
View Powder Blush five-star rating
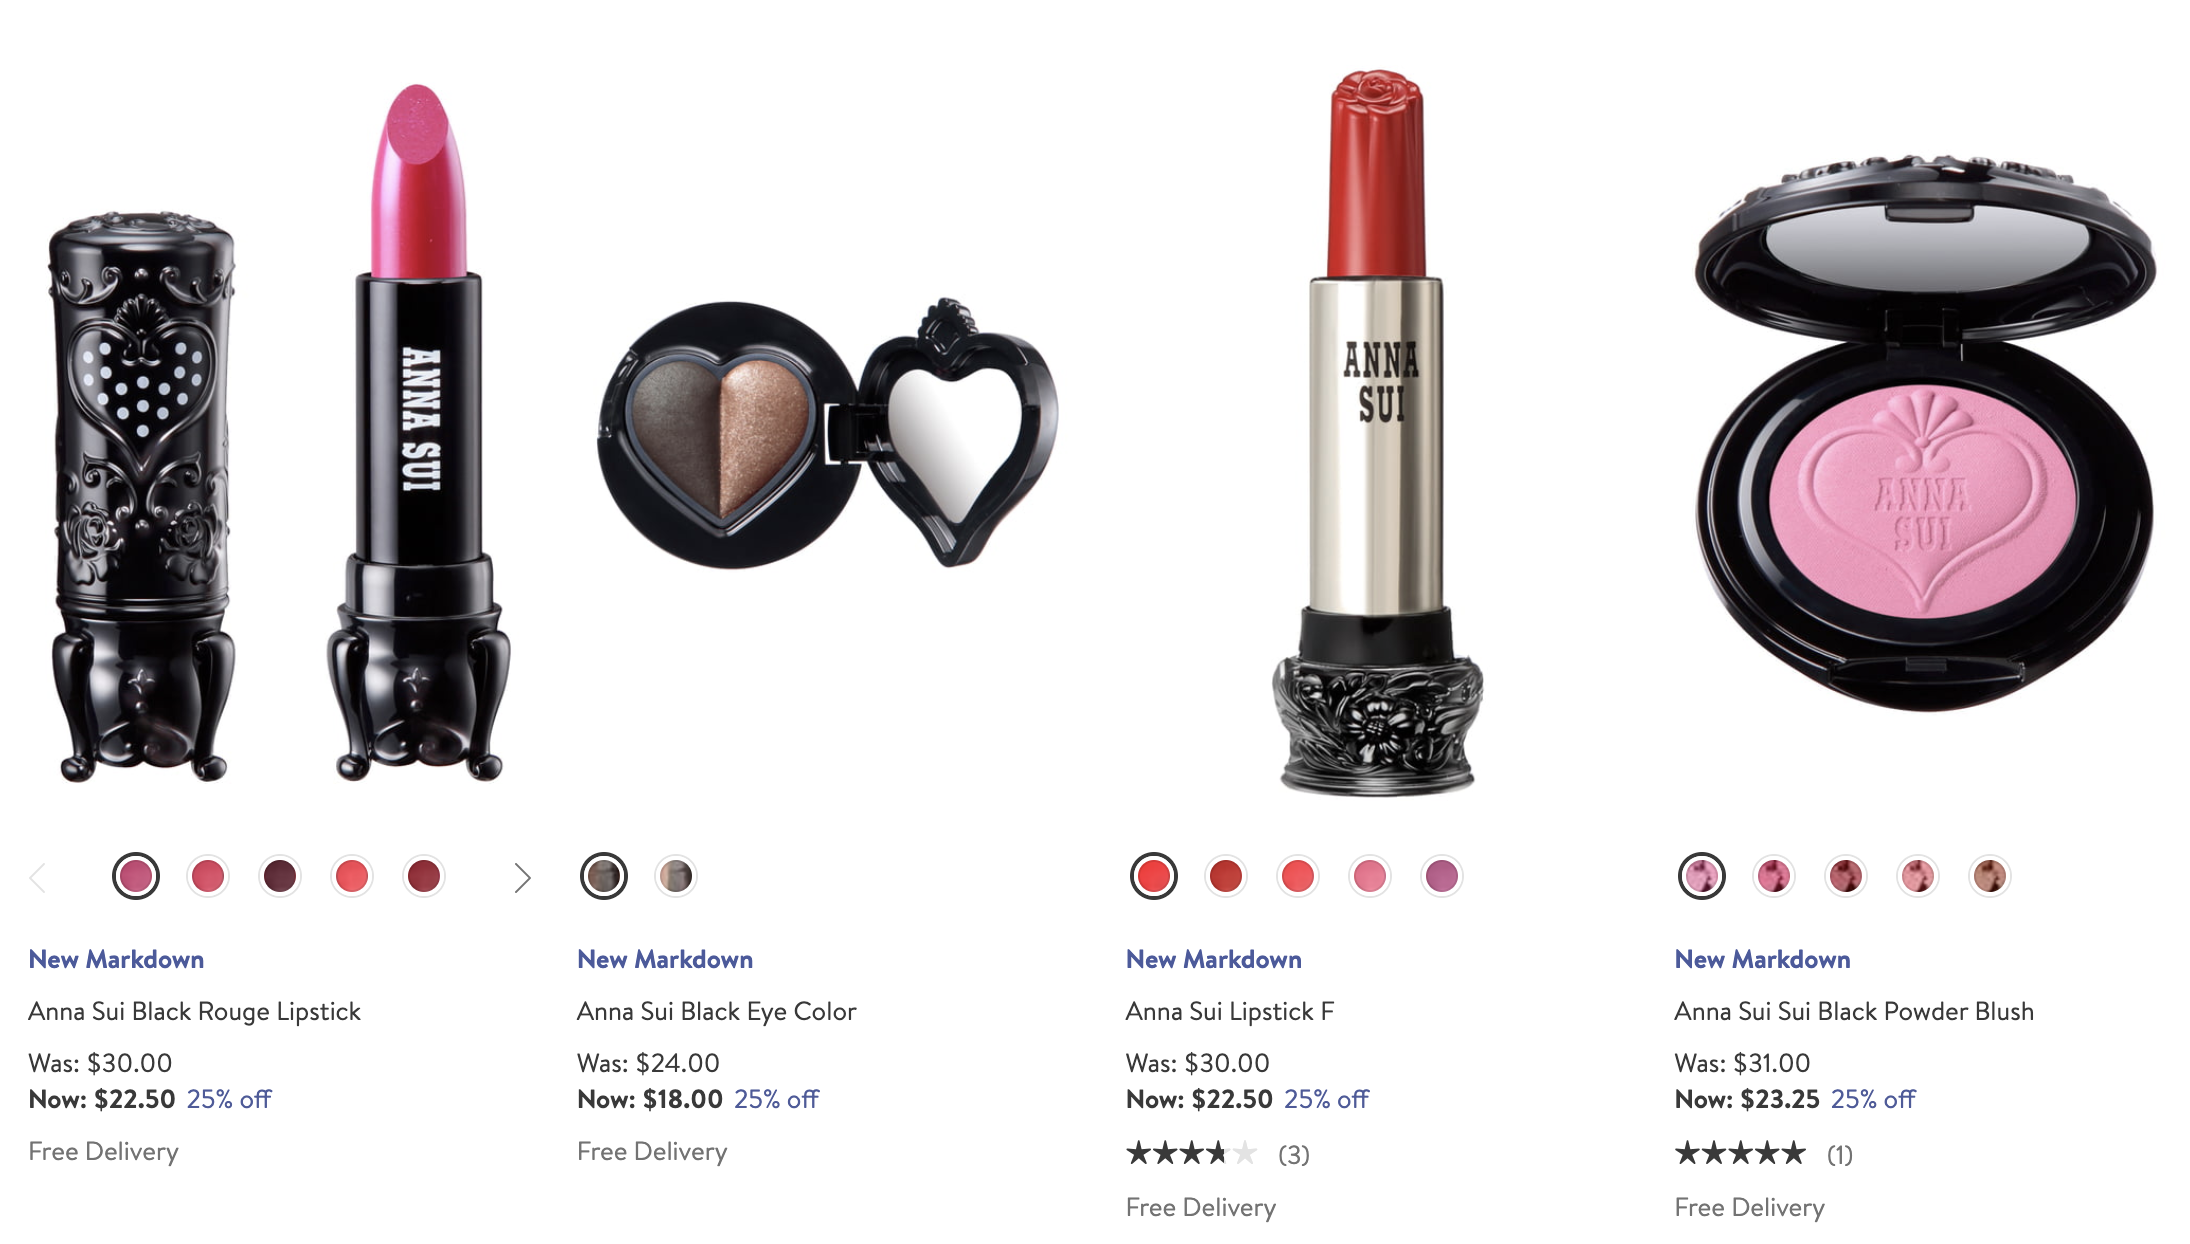(x=1764, y=1154)
